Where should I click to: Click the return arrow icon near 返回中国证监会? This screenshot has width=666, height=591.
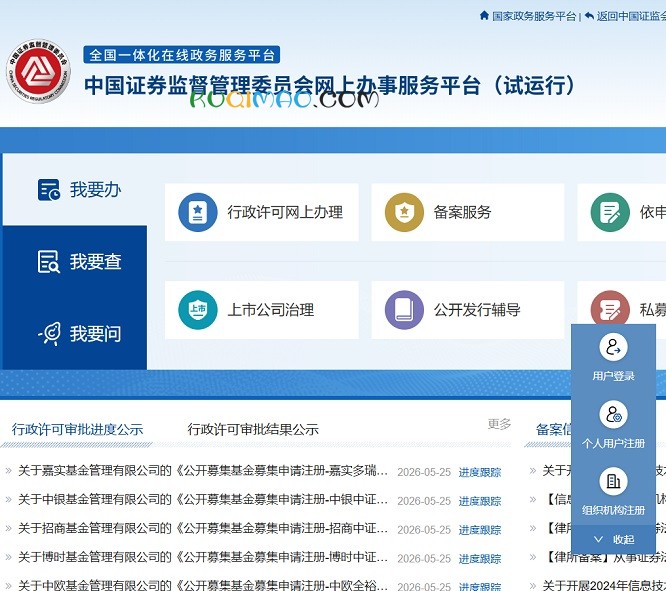point(589,16)
